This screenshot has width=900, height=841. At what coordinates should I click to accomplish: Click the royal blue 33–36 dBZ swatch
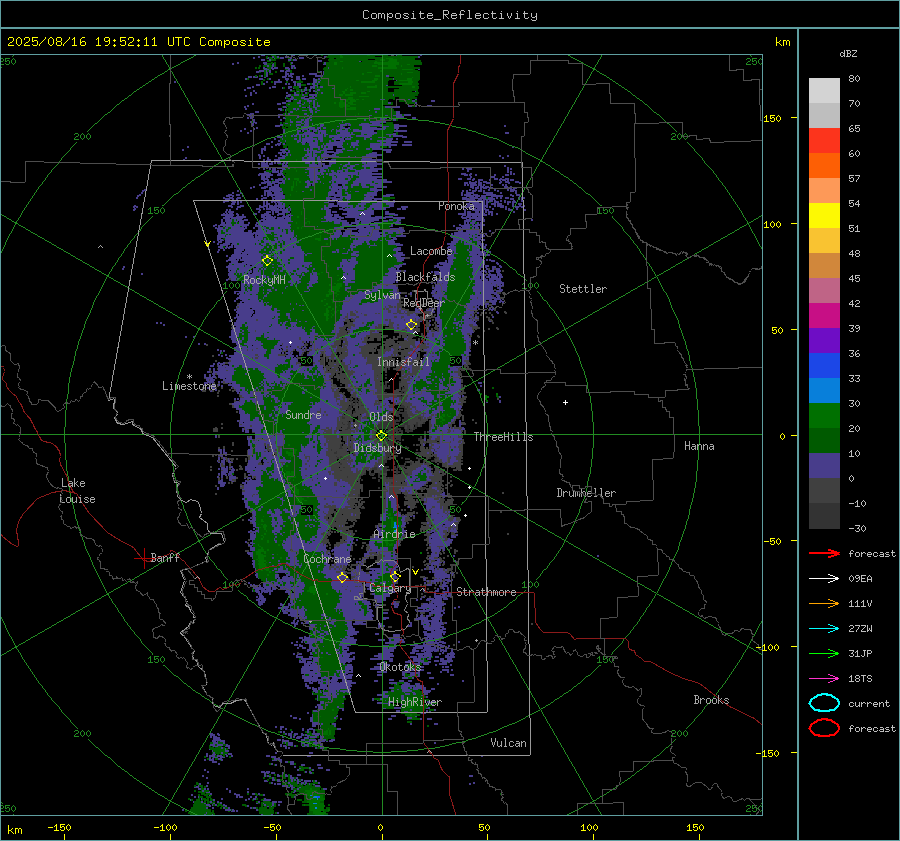point(824,366)
